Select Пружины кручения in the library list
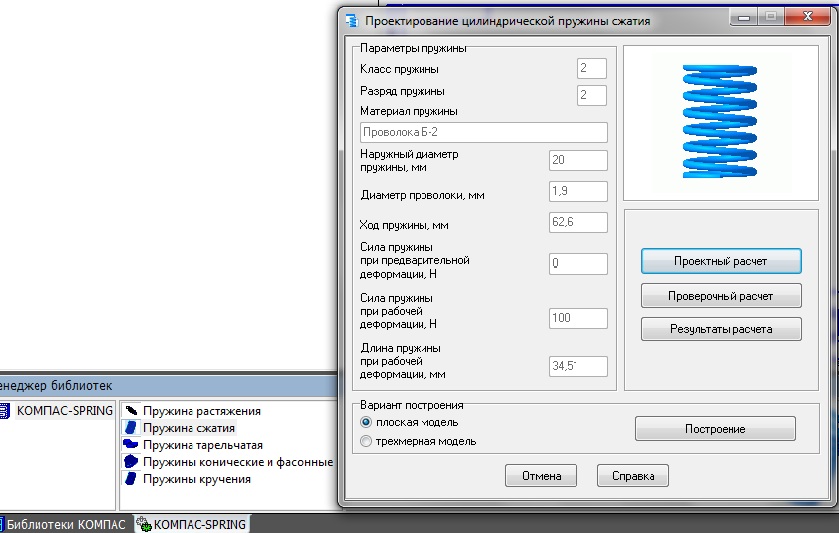This screenshot has height=533, width=839. (197, 479)
